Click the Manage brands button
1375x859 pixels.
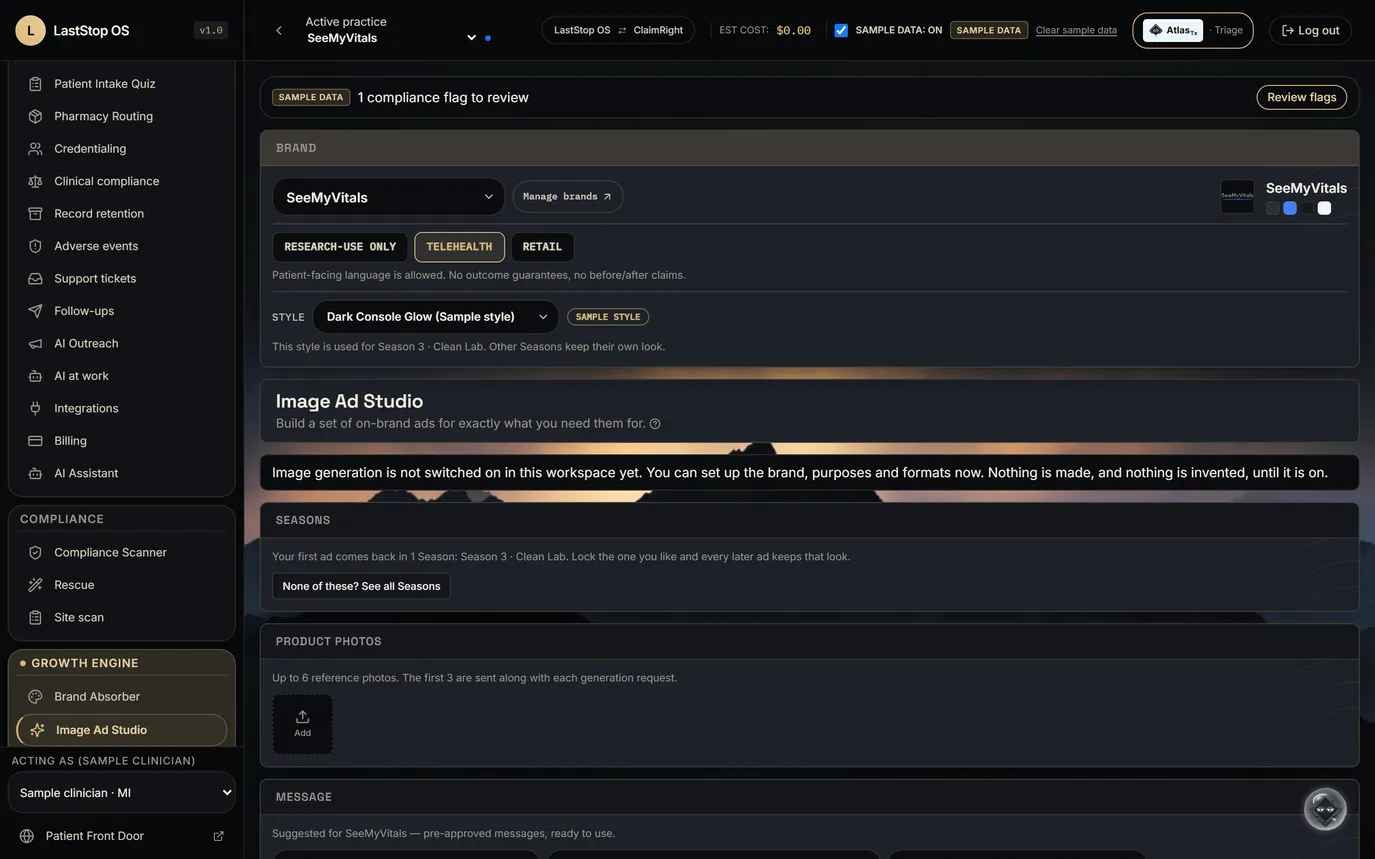[568, 197]
